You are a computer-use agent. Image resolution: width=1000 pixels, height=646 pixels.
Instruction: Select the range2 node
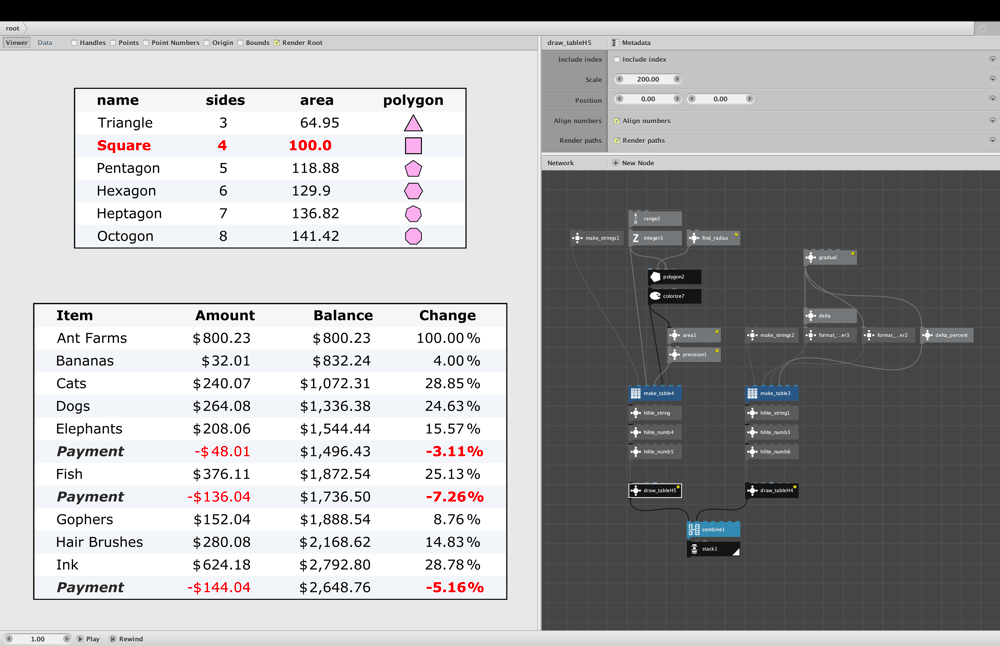tap(655, 219)
